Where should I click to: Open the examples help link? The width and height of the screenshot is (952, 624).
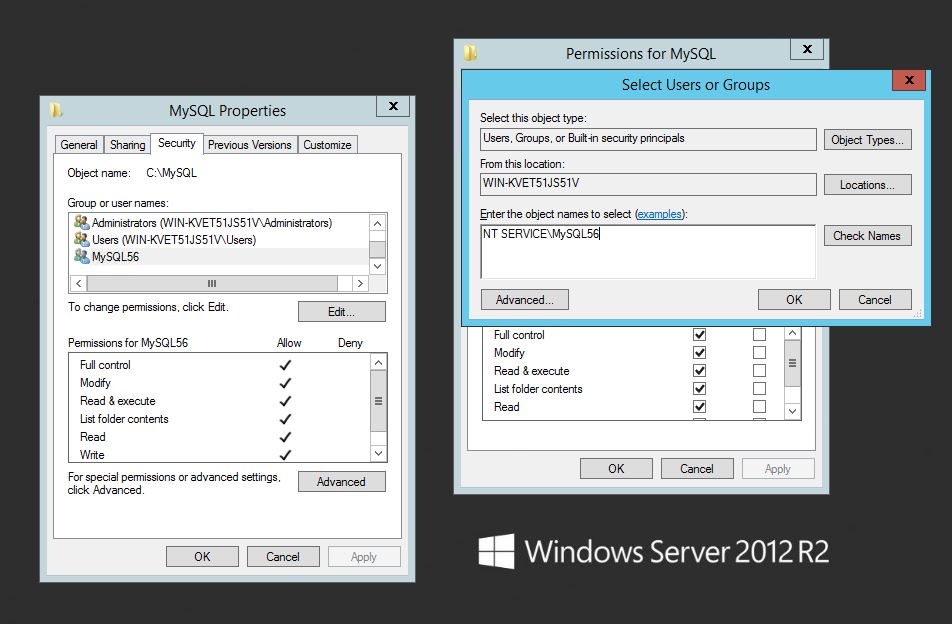658,214
